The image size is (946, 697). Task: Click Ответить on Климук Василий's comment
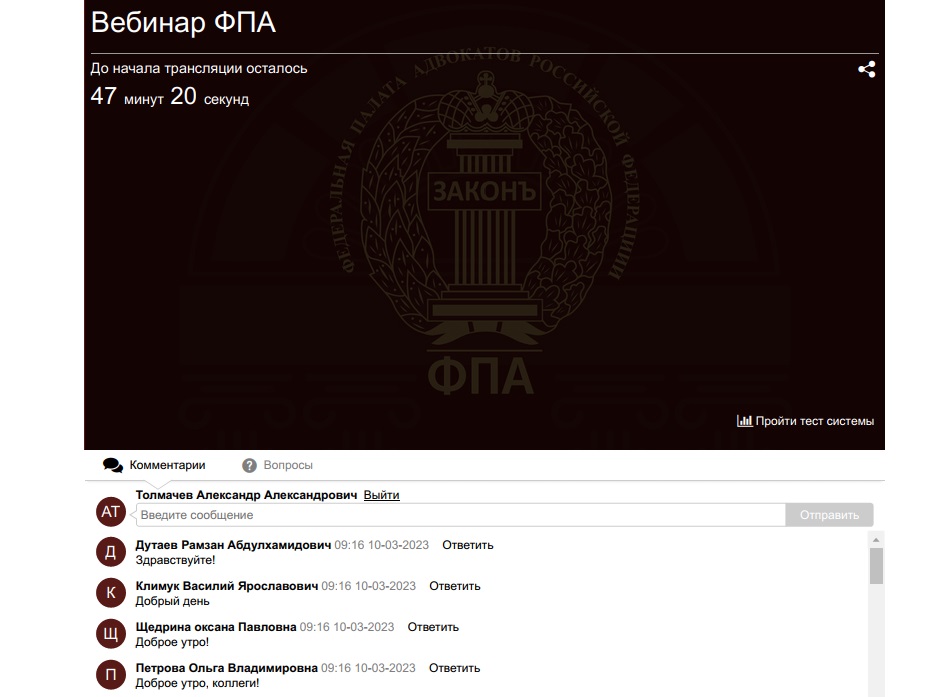click(x=454, y=586)
